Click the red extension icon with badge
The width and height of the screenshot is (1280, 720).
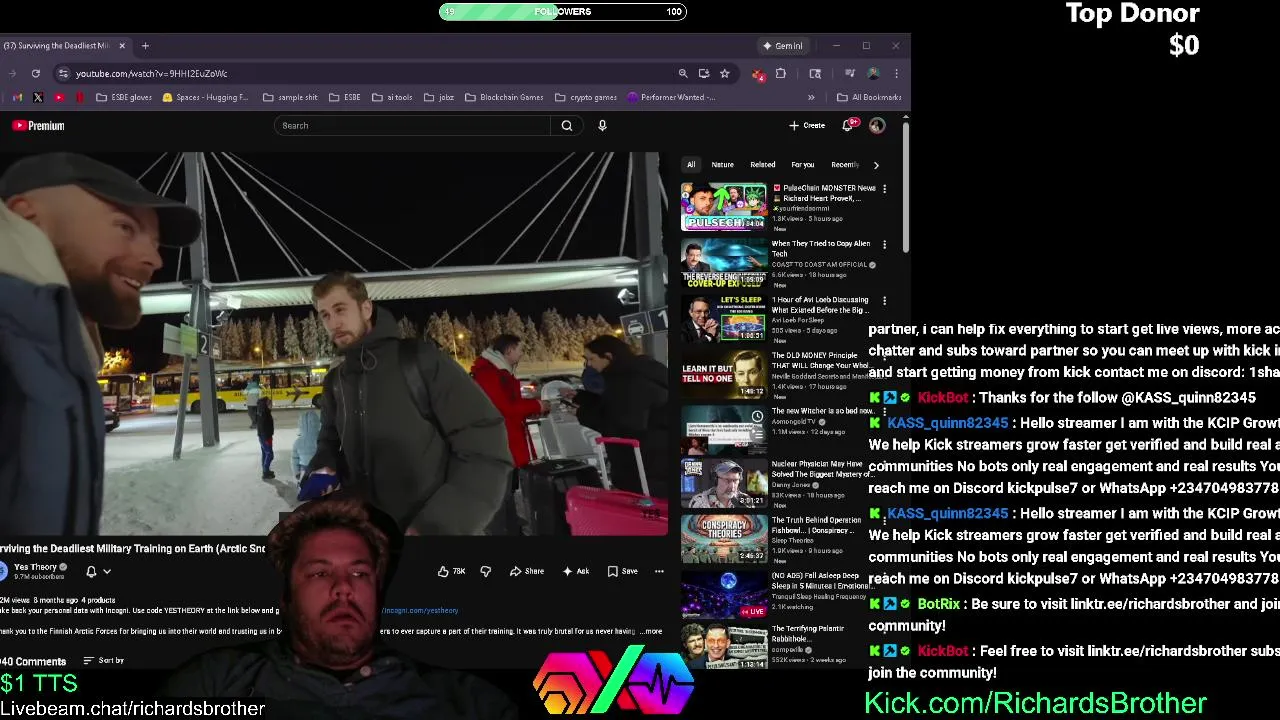click(759, 73)
